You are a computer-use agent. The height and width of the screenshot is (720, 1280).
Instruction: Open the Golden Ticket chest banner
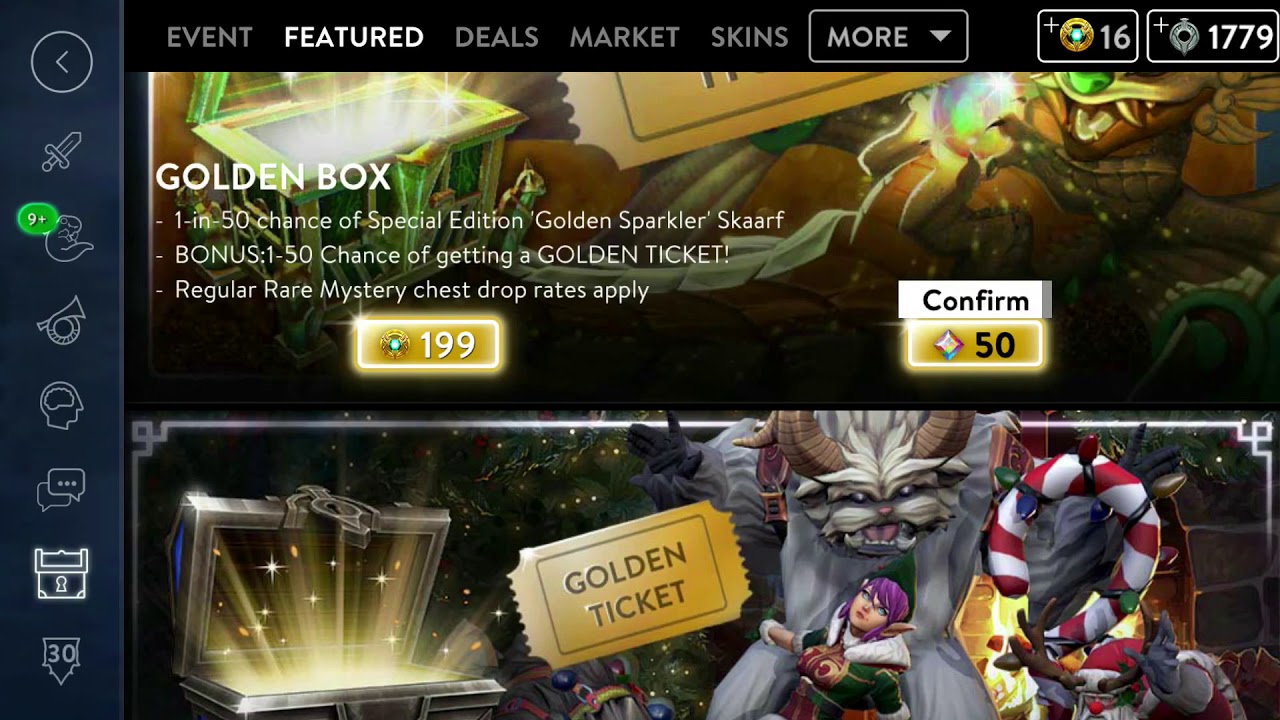tap(700, 565)
